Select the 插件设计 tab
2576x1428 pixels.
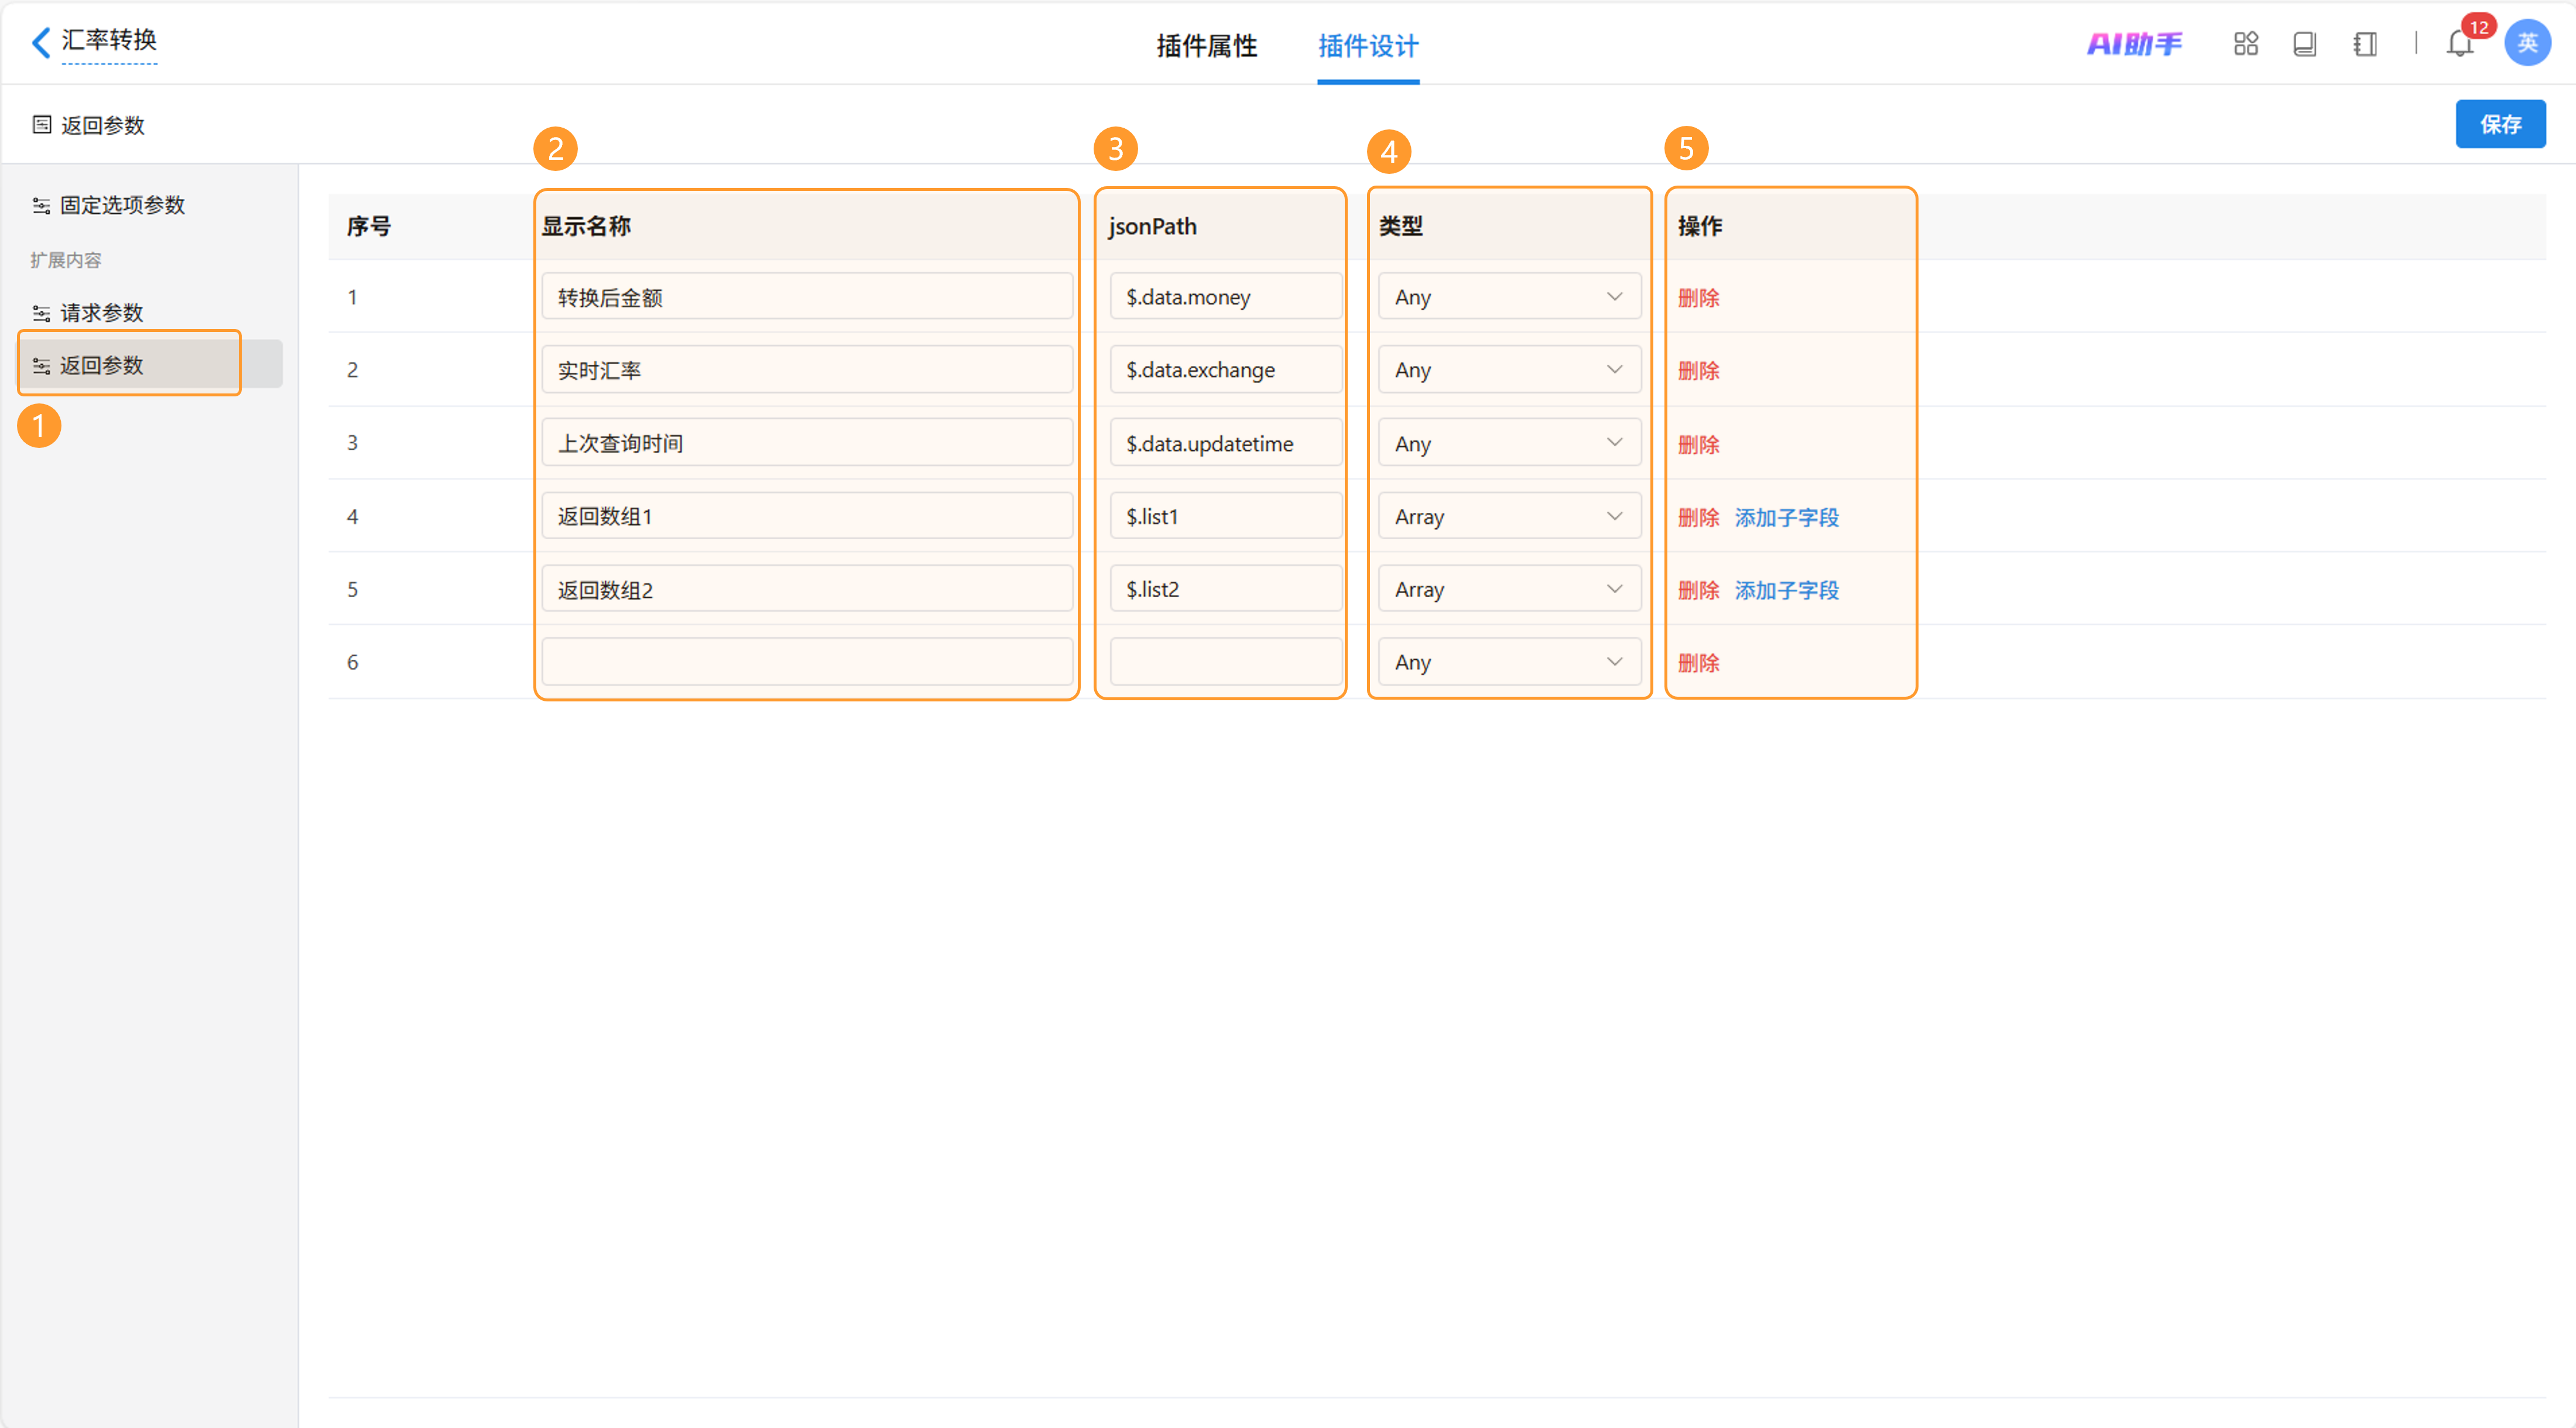coord(1367,46)
